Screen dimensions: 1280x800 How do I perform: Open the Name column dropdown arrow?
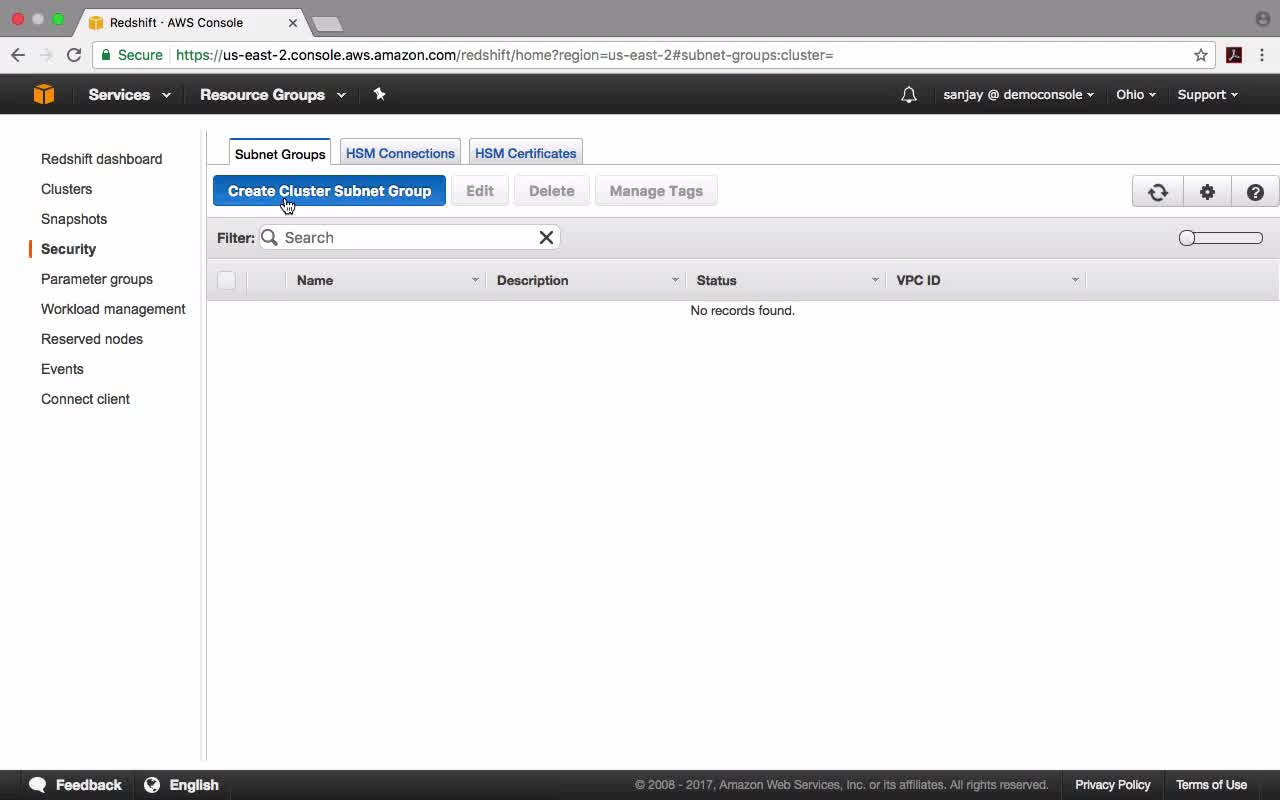pyautogui.click(x=475, y=280)
